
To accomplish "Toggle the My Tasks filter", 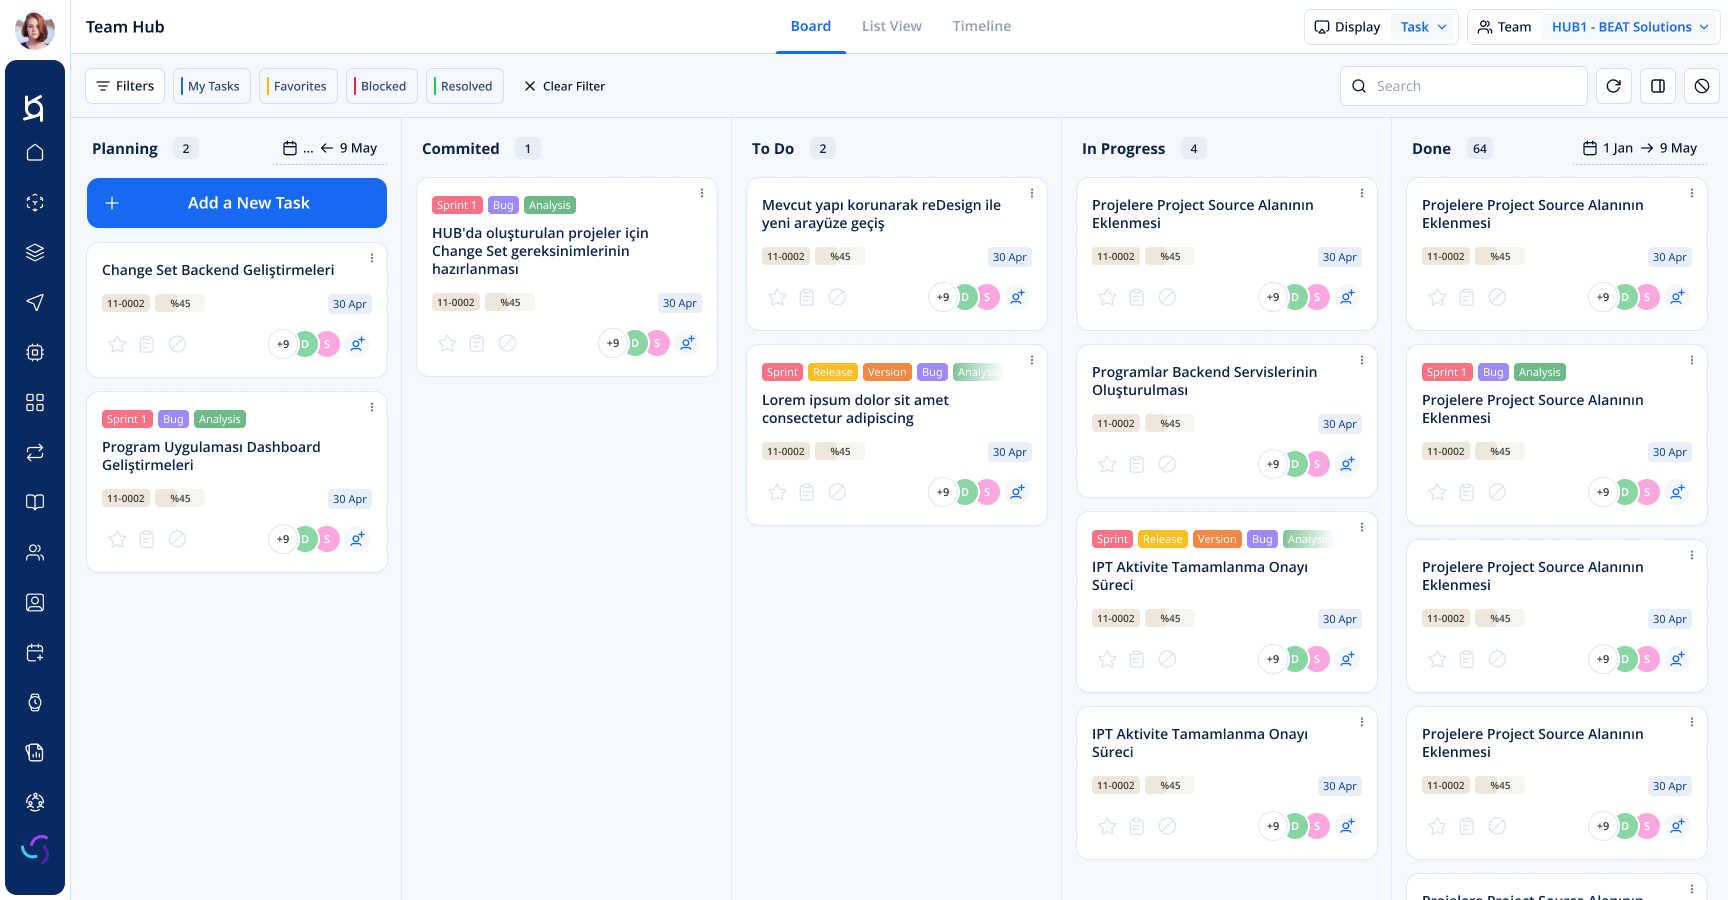I will (x=212, y=86).
